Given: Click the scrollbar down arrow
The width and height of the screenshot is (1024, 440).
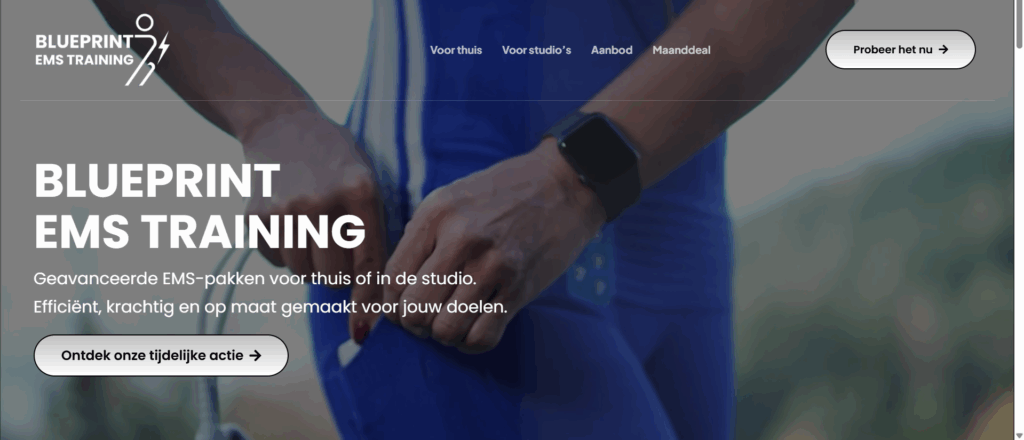Looking at the screenshot, I should coord(1019,435).
